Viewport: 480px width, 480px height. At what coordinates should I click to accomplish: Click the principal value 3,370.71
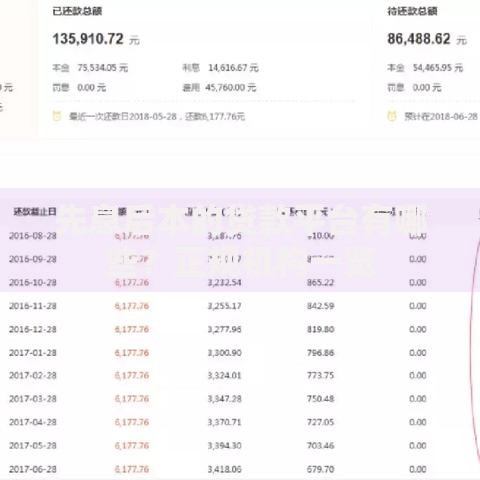click(x=224, y=422)
